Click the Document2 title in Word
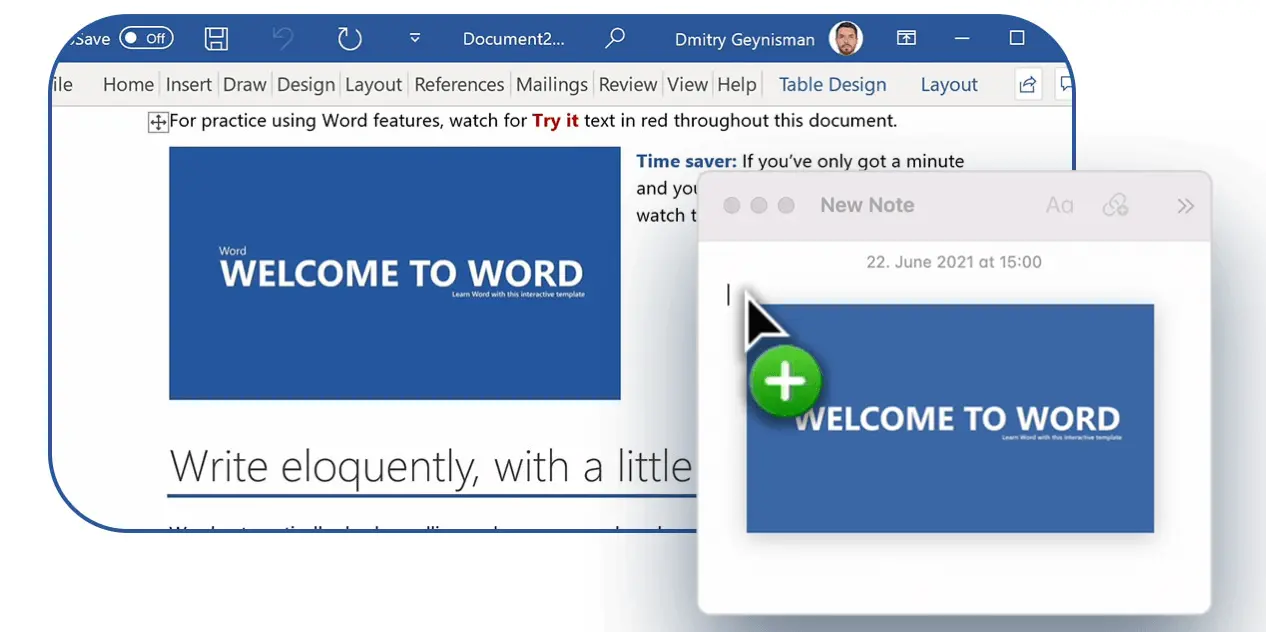The height and width of the screenshot is (632, 1266). [513, 39]
